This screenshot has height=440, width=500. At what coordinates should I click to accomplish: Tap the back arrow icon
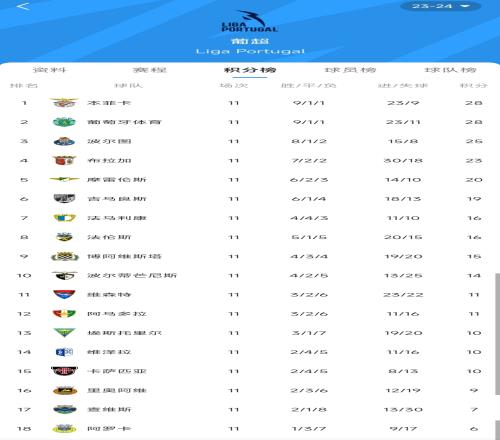pyautogui.click(x=23, y=6)
